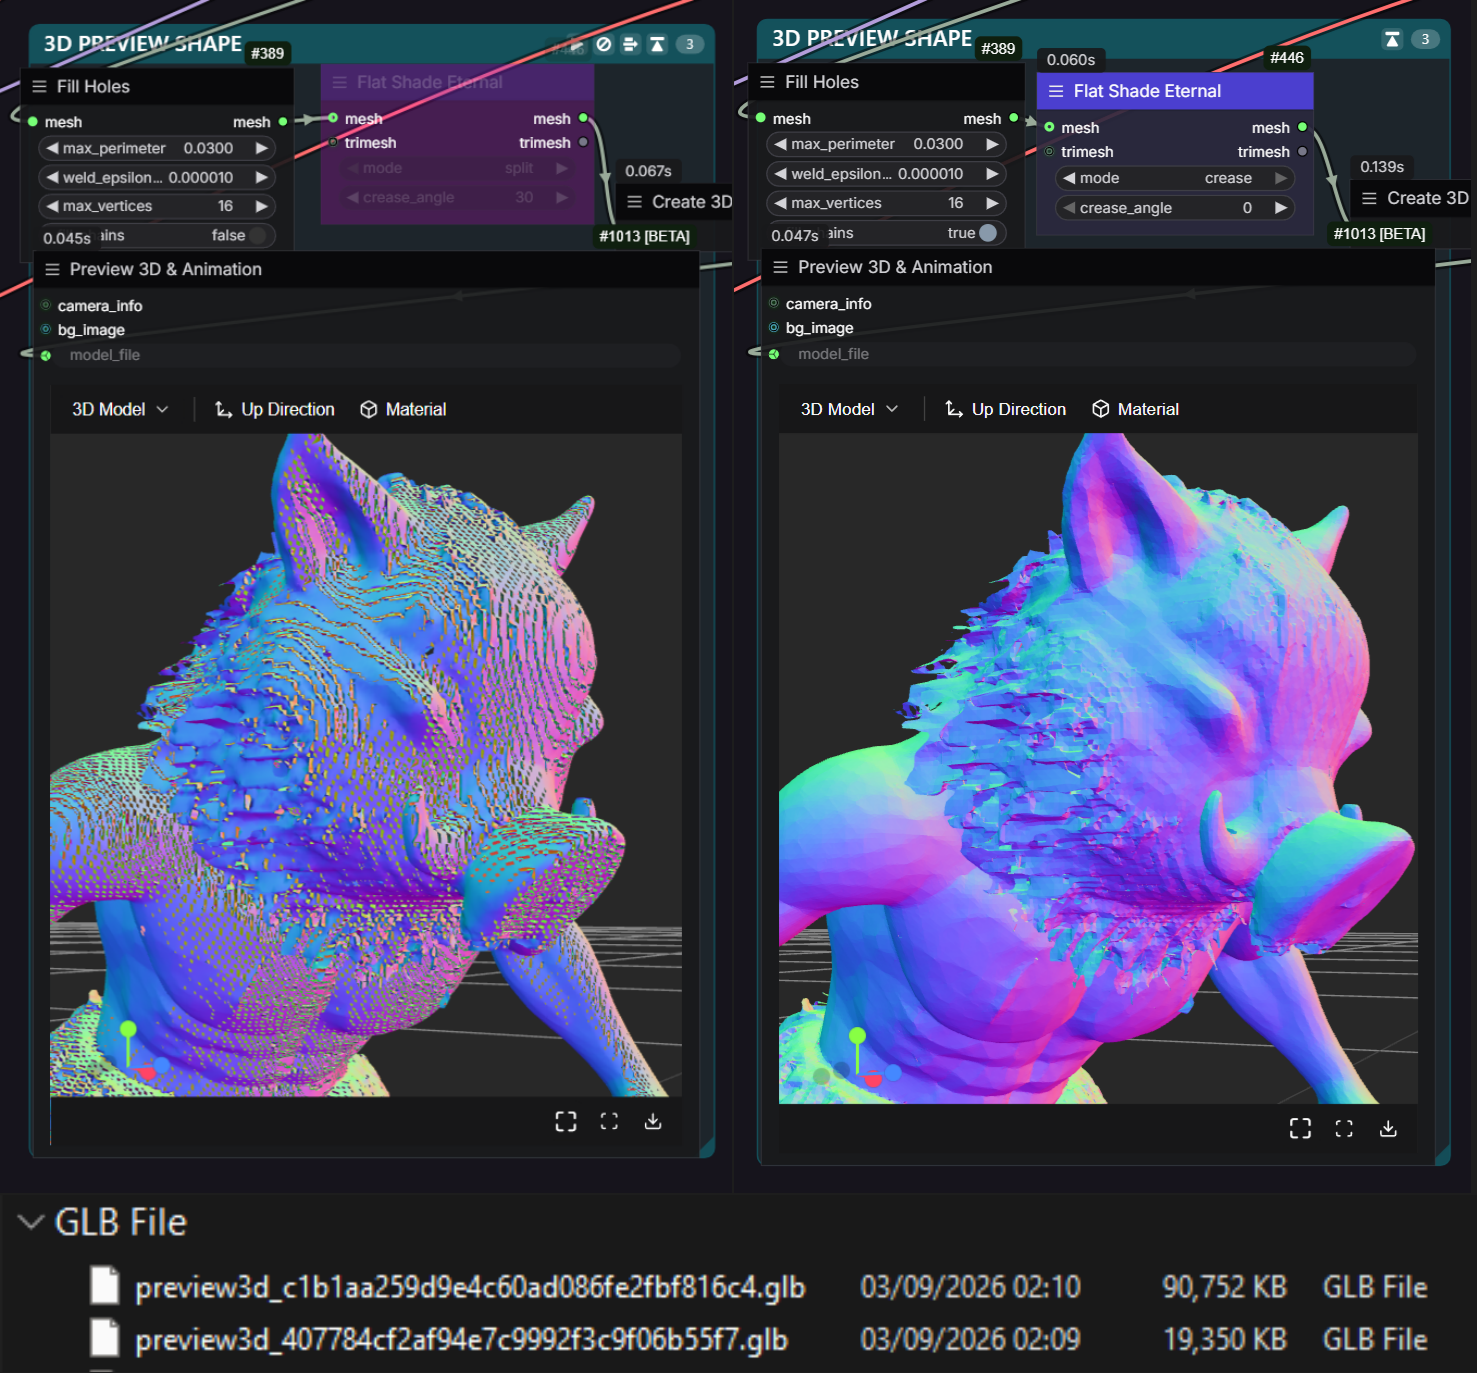Open the right Preview 3D & Animation menu icon
The height and width of the screenshot is (1373, 1477).
coord(780,267)
